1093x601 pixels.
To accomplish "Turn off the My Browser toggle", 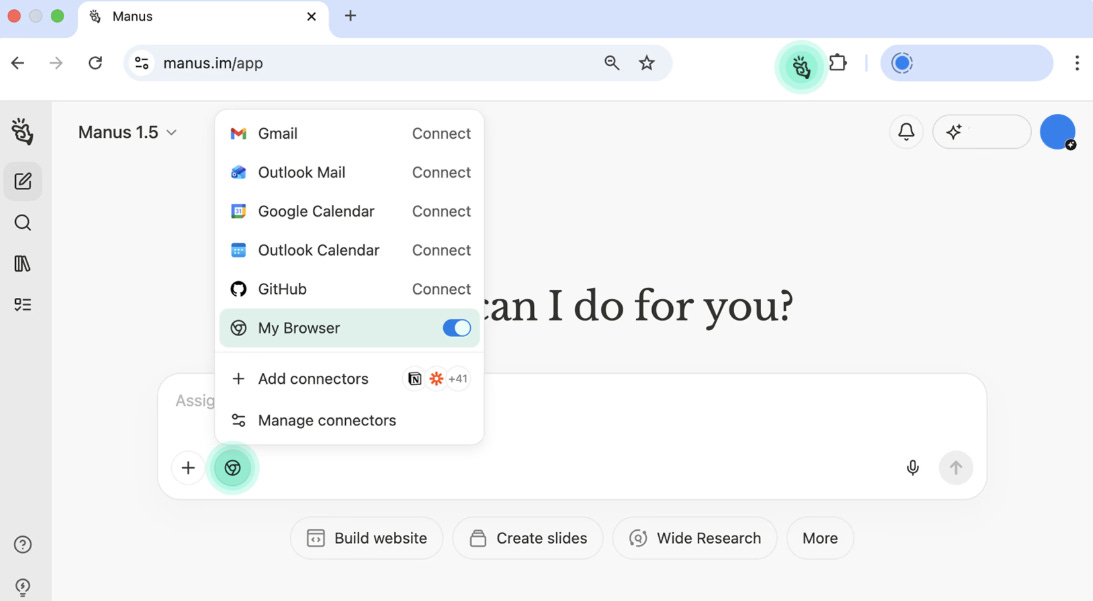I will click(x=457, y=328).
